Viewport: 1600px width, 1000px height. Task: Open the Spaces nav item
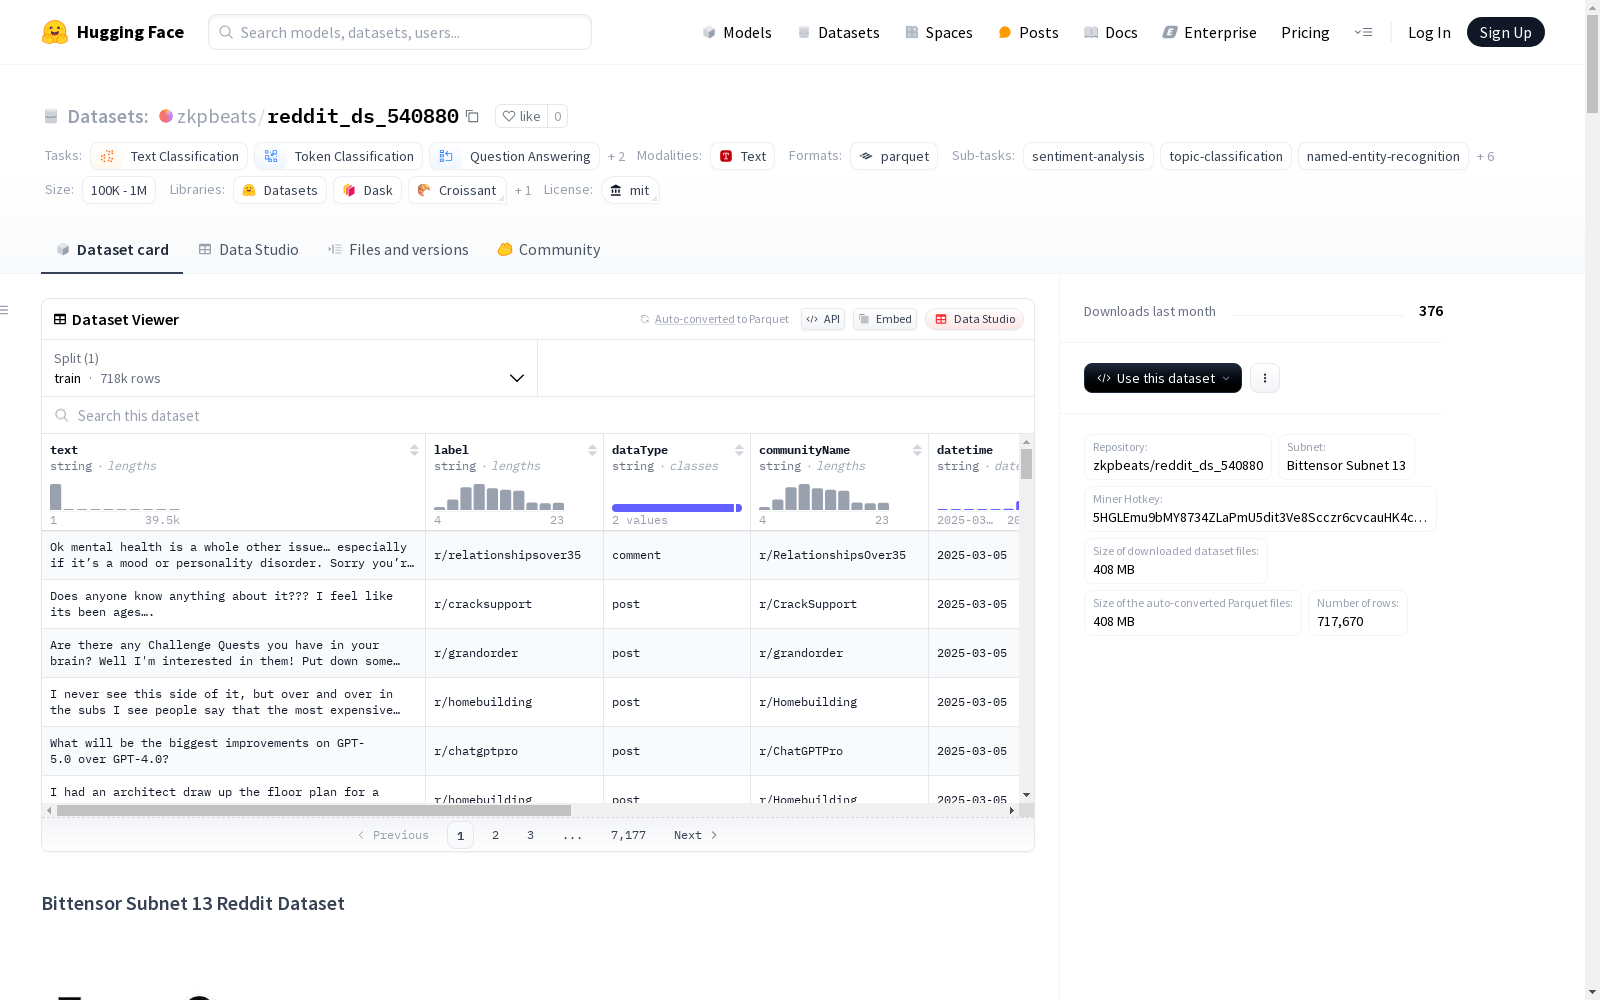939,32
